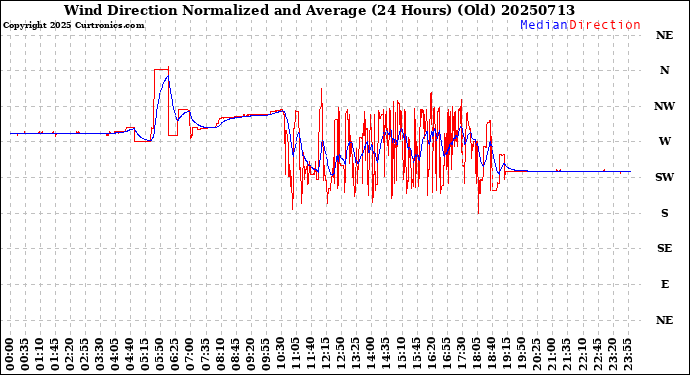Click the top NE axis label
Screen dimensions: 690x375
[664, 35]
